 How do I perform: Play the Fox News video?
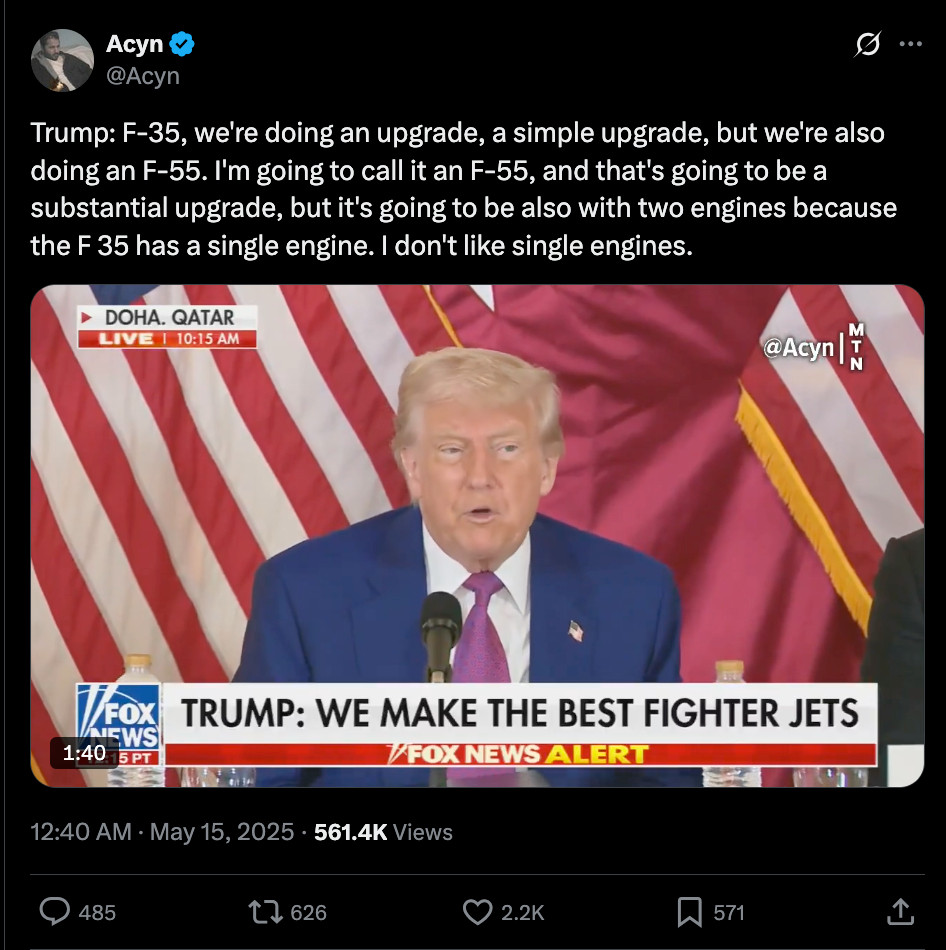pos(478,536)
